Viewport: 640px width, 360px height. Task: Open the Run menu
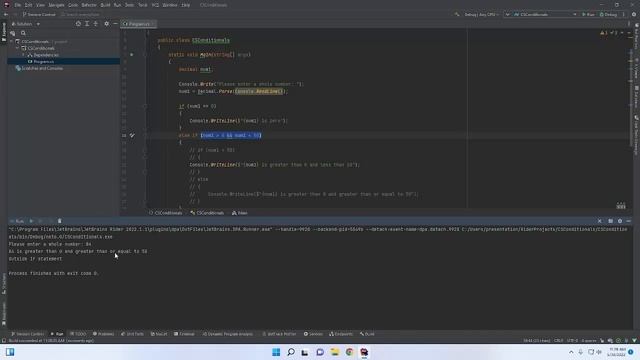click(118, 5)
